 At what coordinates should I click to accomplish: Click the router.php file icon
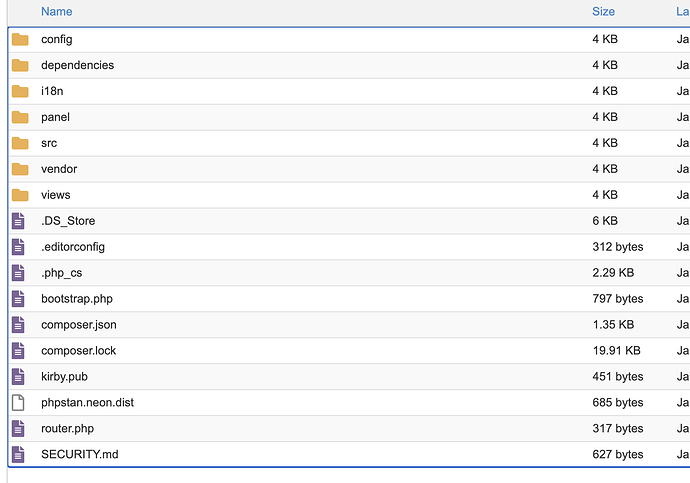coord(18,429)
